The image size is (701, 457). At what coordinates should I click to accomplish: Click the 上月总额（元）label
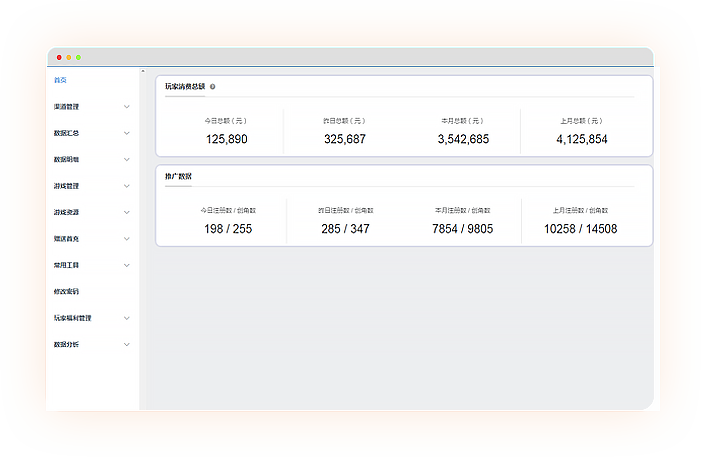click(x=582, y=121)
